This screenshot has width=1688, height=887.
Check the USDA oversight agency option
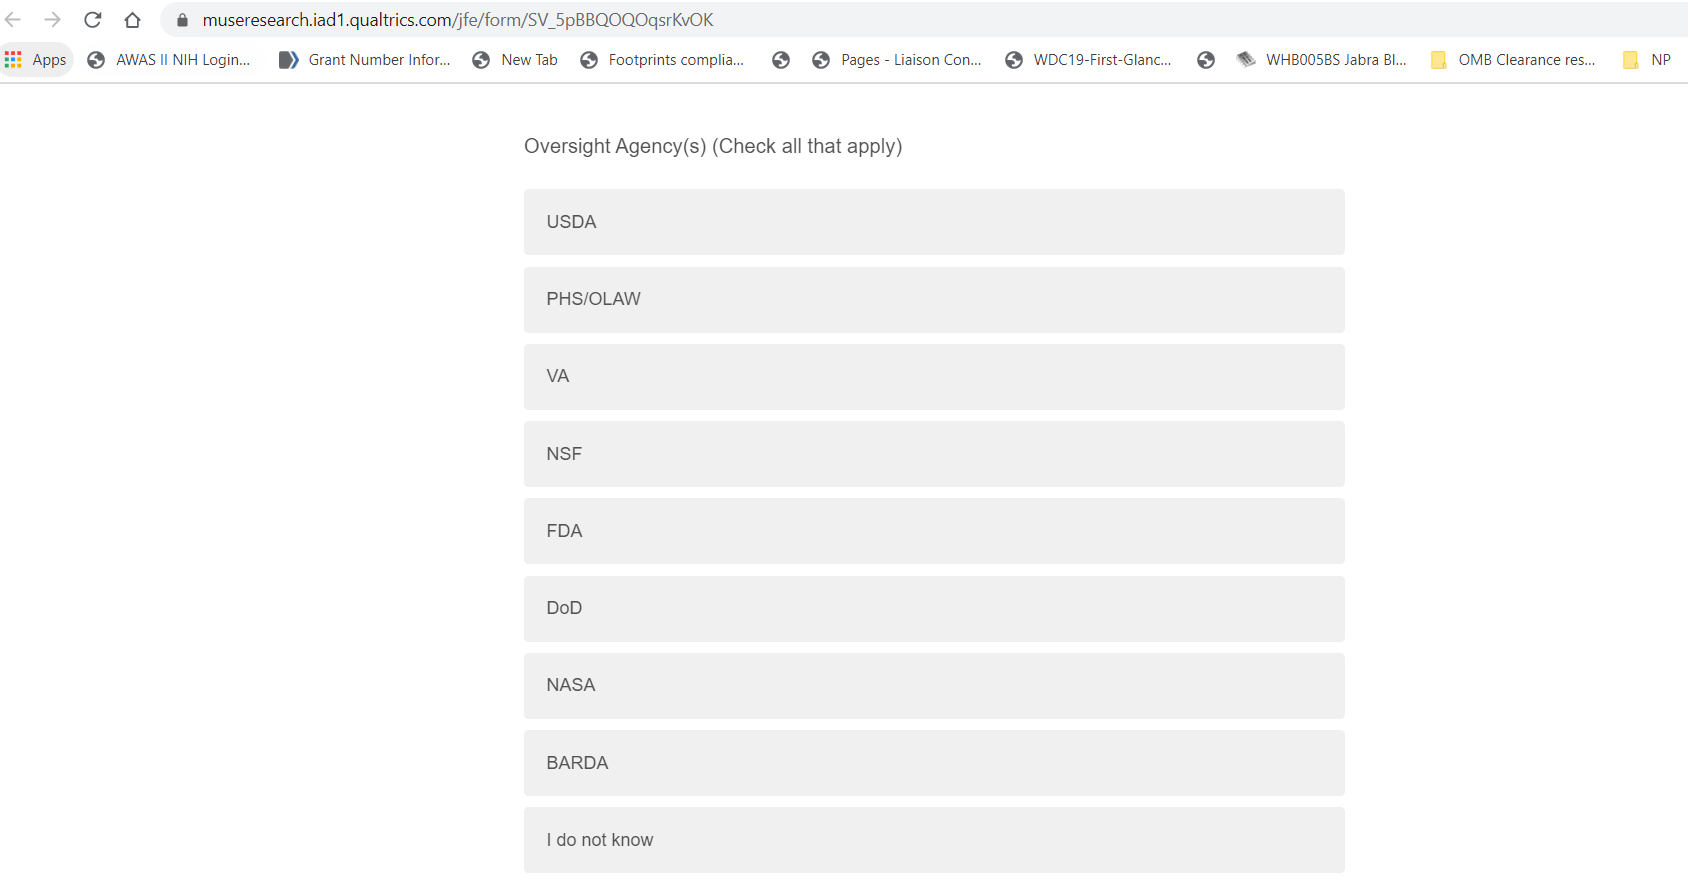click(x=934, y=222)
